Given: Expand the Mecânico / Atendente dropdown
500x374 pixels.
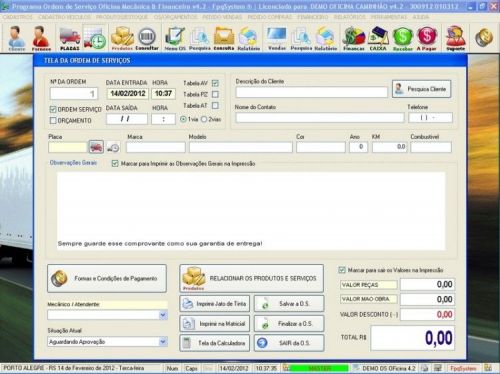Looking at the screenshot, I should click(163, 315).
